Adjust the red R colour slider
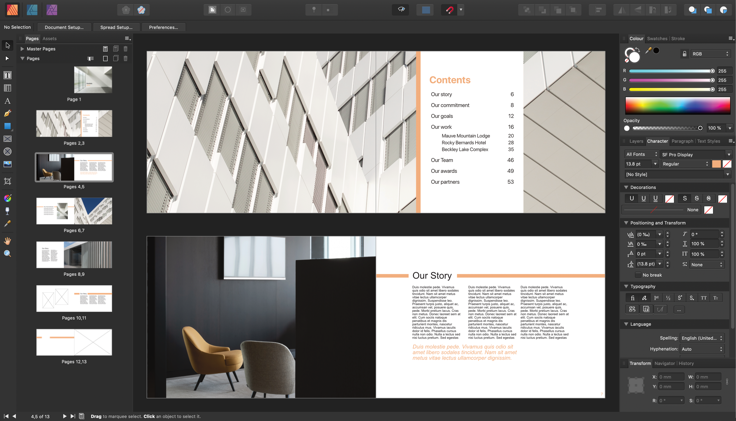Screen dimensions: 736x421 672,71
